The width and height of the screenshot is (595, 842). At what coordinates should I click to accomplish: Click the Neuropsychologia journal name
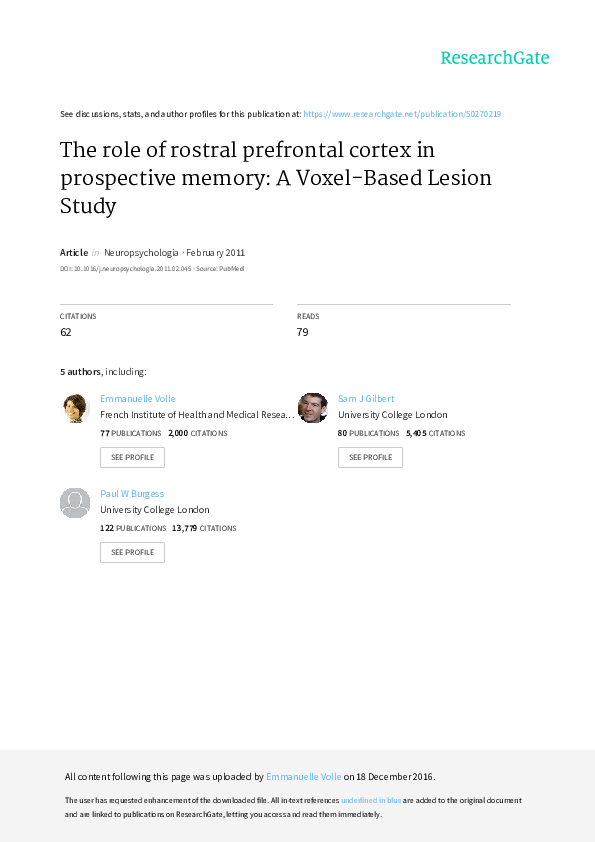coord(141,252)
